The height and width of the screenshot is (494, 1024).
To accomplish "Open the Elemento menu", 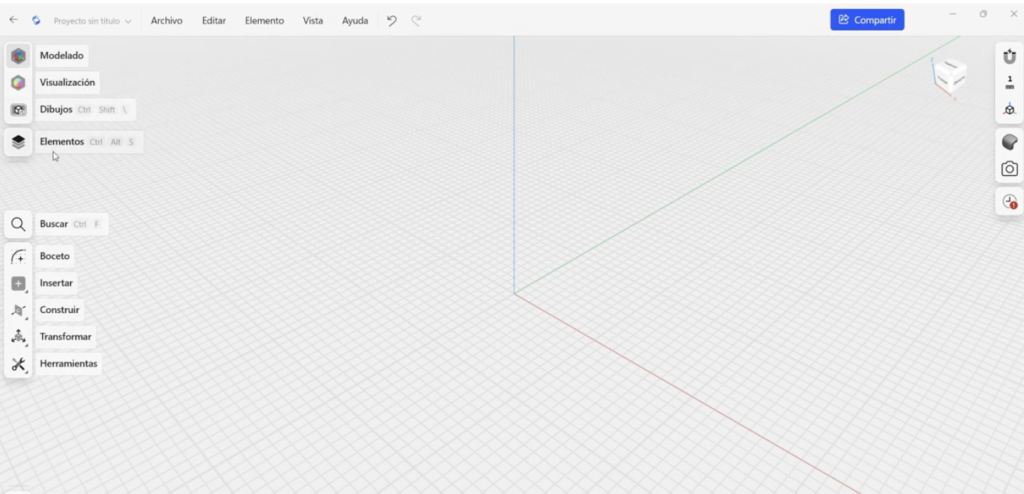I will point(264,20).
